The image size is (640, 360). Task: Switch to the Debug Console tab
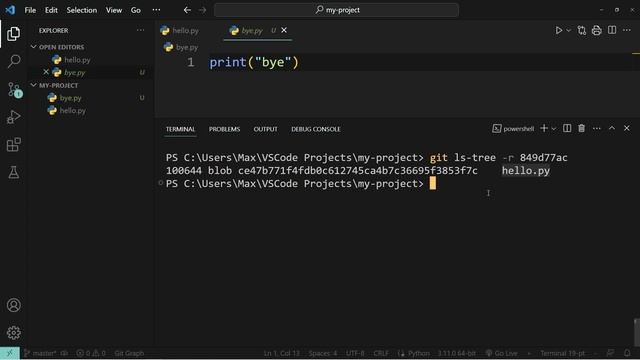(x=316, y=129)
